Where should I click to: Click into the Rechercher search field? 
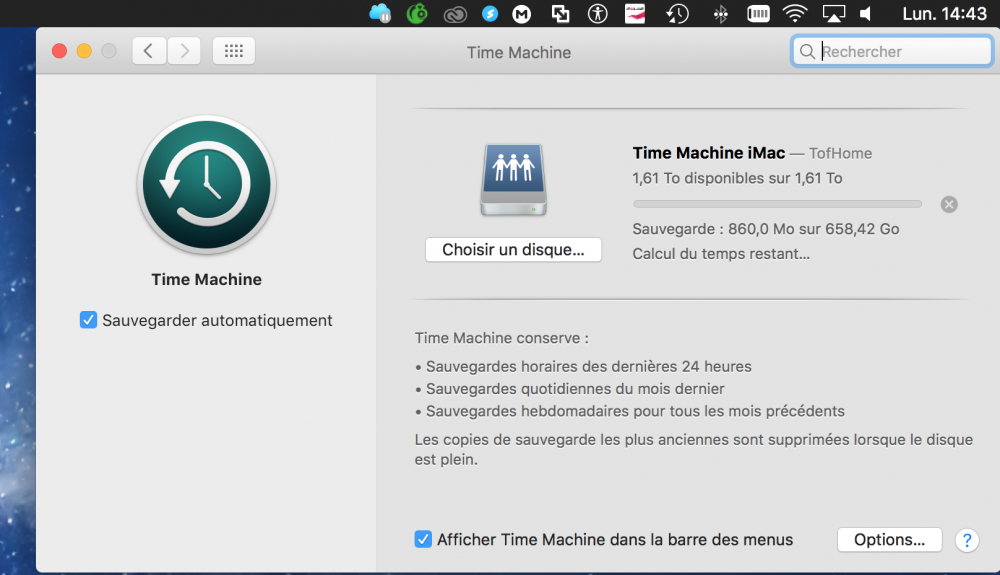click(x=892, y=52)
